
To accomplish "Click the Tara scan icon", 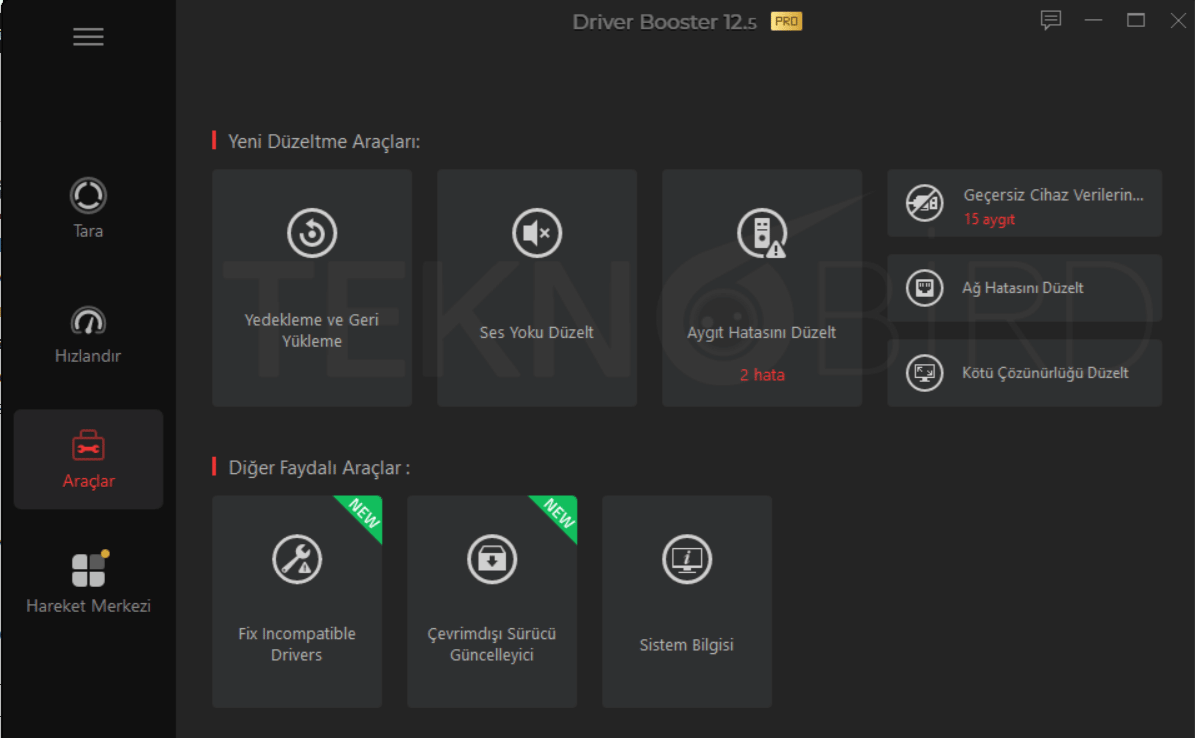I will click(x=88, y=195).
